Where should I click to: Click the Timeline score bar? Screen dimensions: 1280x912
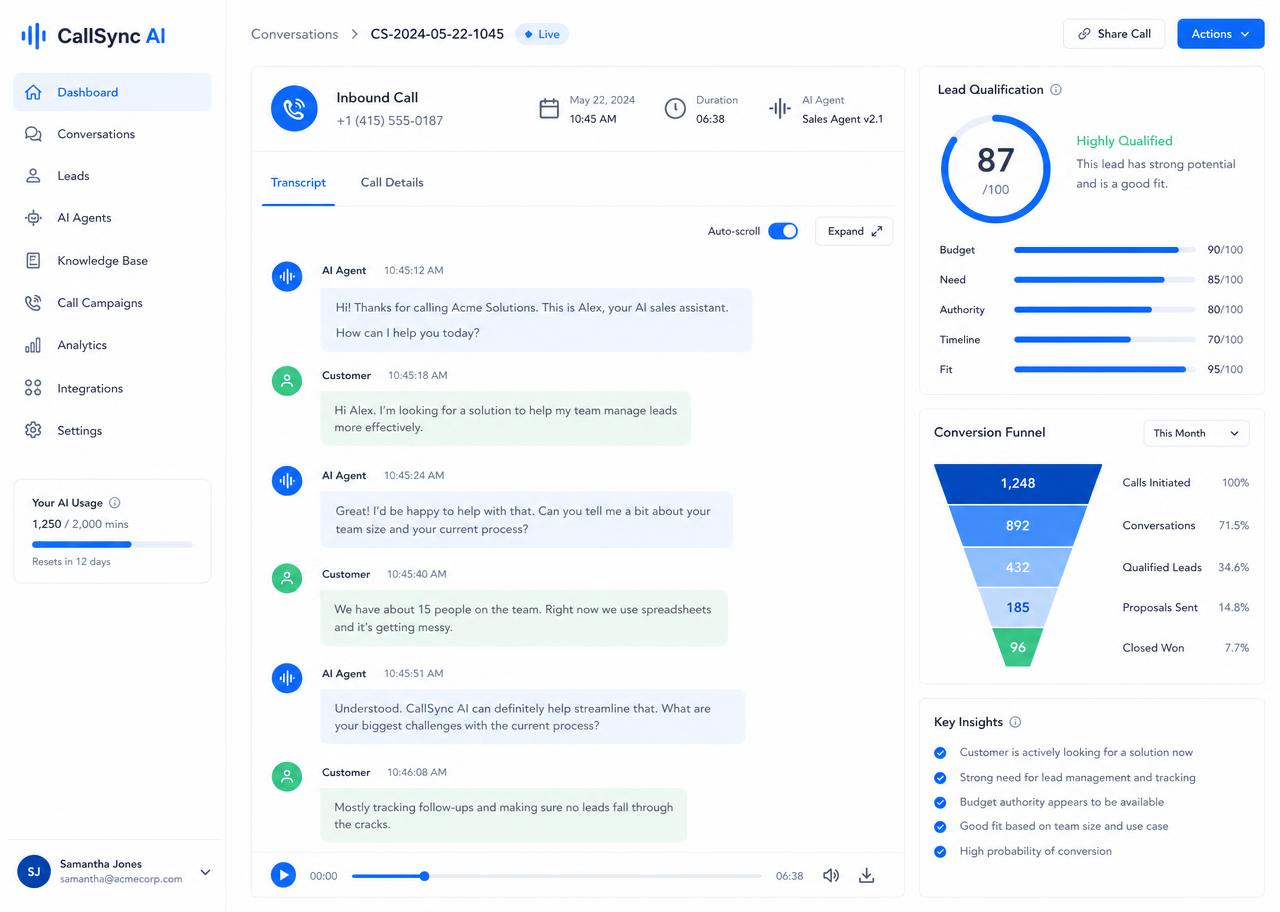(x=1104, y=340)
